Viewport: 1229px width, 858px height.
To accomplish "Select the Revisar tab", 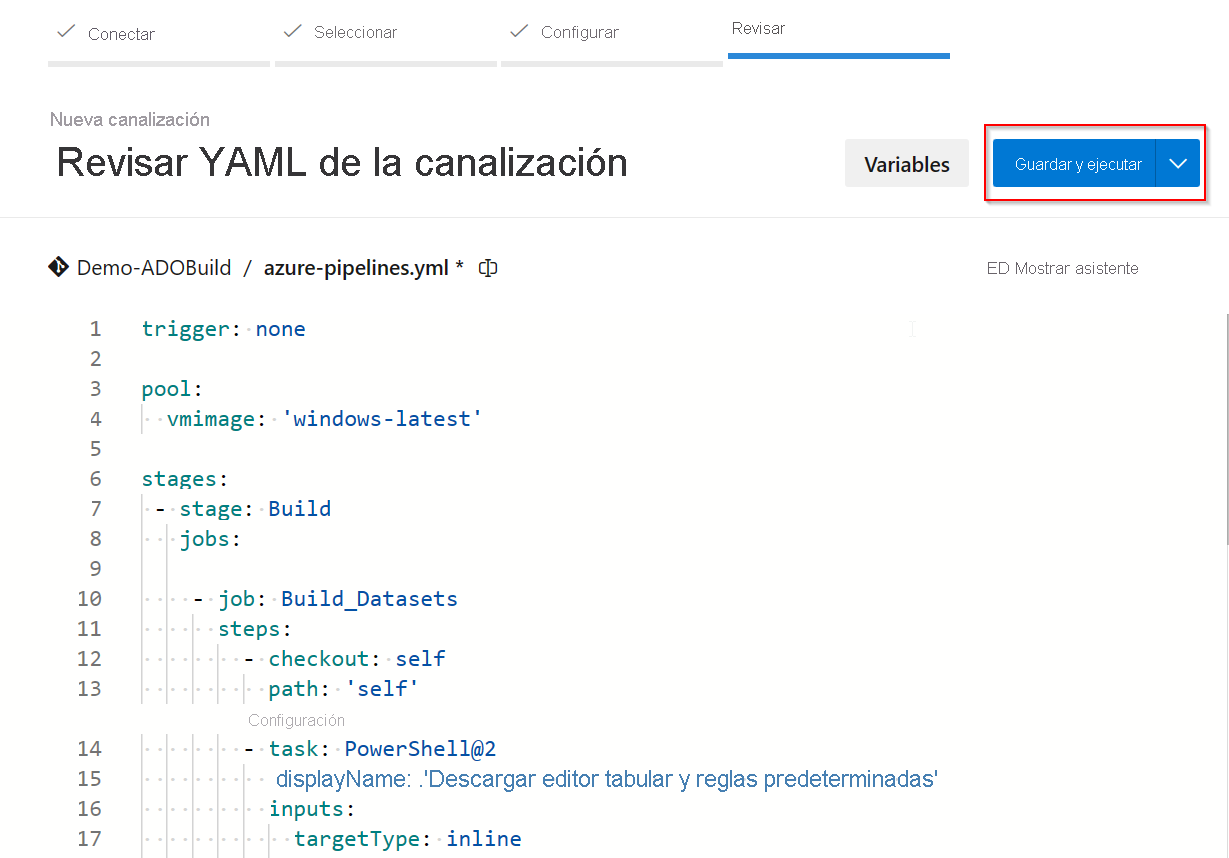I will click(x=758, y=29).
